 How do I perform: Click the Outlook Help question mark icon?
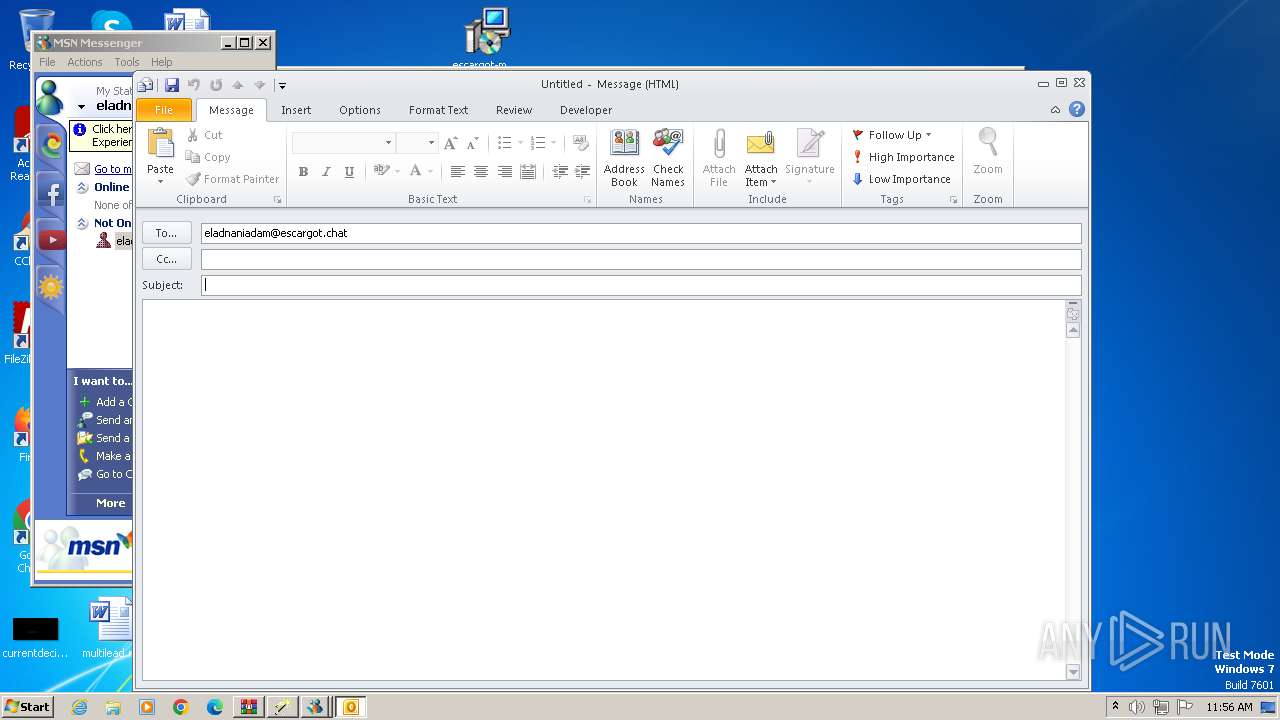click(x=1077, y=109)
